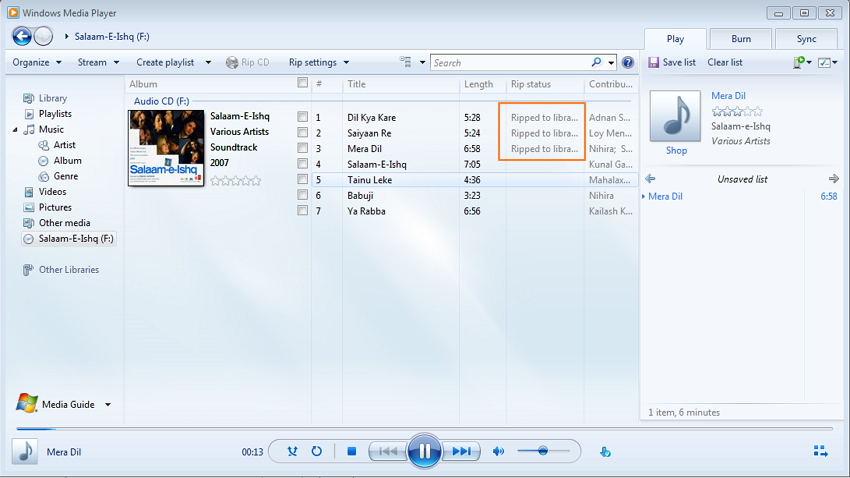This screenshot has width=850, height=478.
Task: Open Help with the question mark icon
Action: (628, 62)
